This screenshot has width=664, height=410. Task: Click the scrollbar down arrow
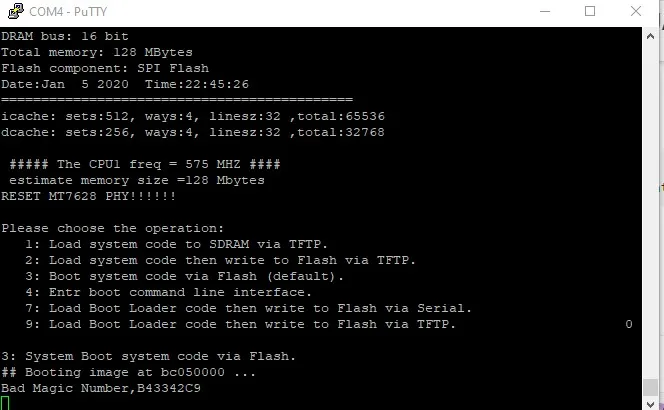point(650,404)
